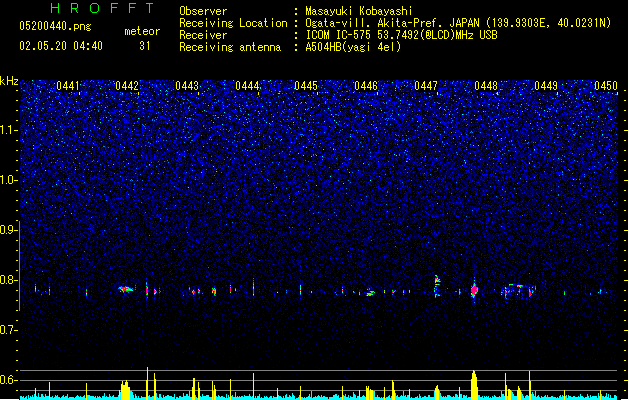Image resolution: width=629 pixels, height=400 pixels.
Task: Click time marker 0448
Action: 486,86
